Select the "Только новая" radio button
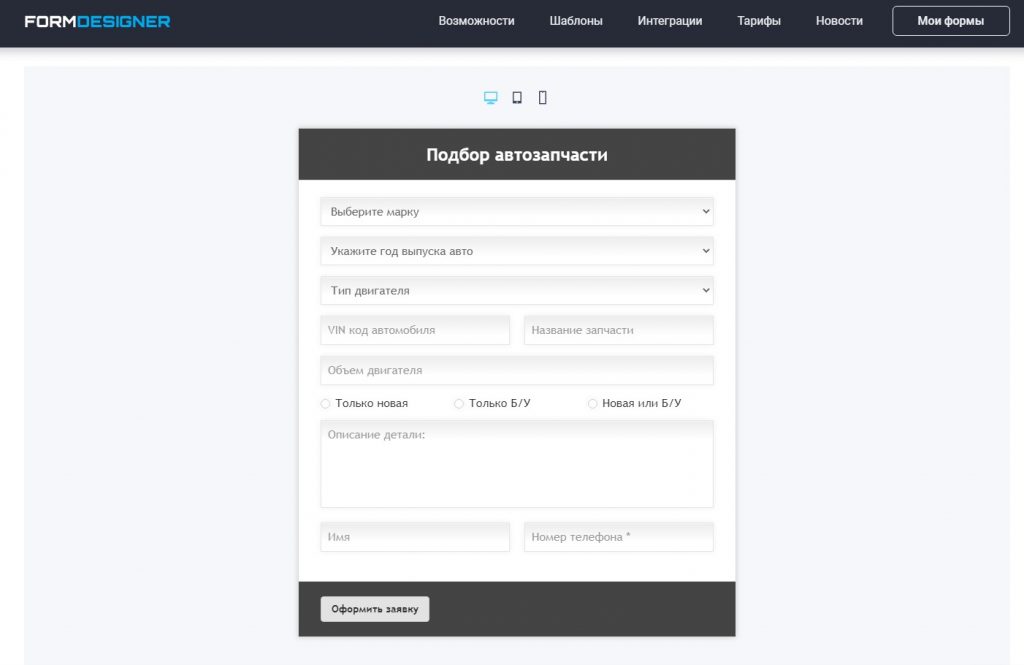The image size is (1024, 665). tap(326, 404)
